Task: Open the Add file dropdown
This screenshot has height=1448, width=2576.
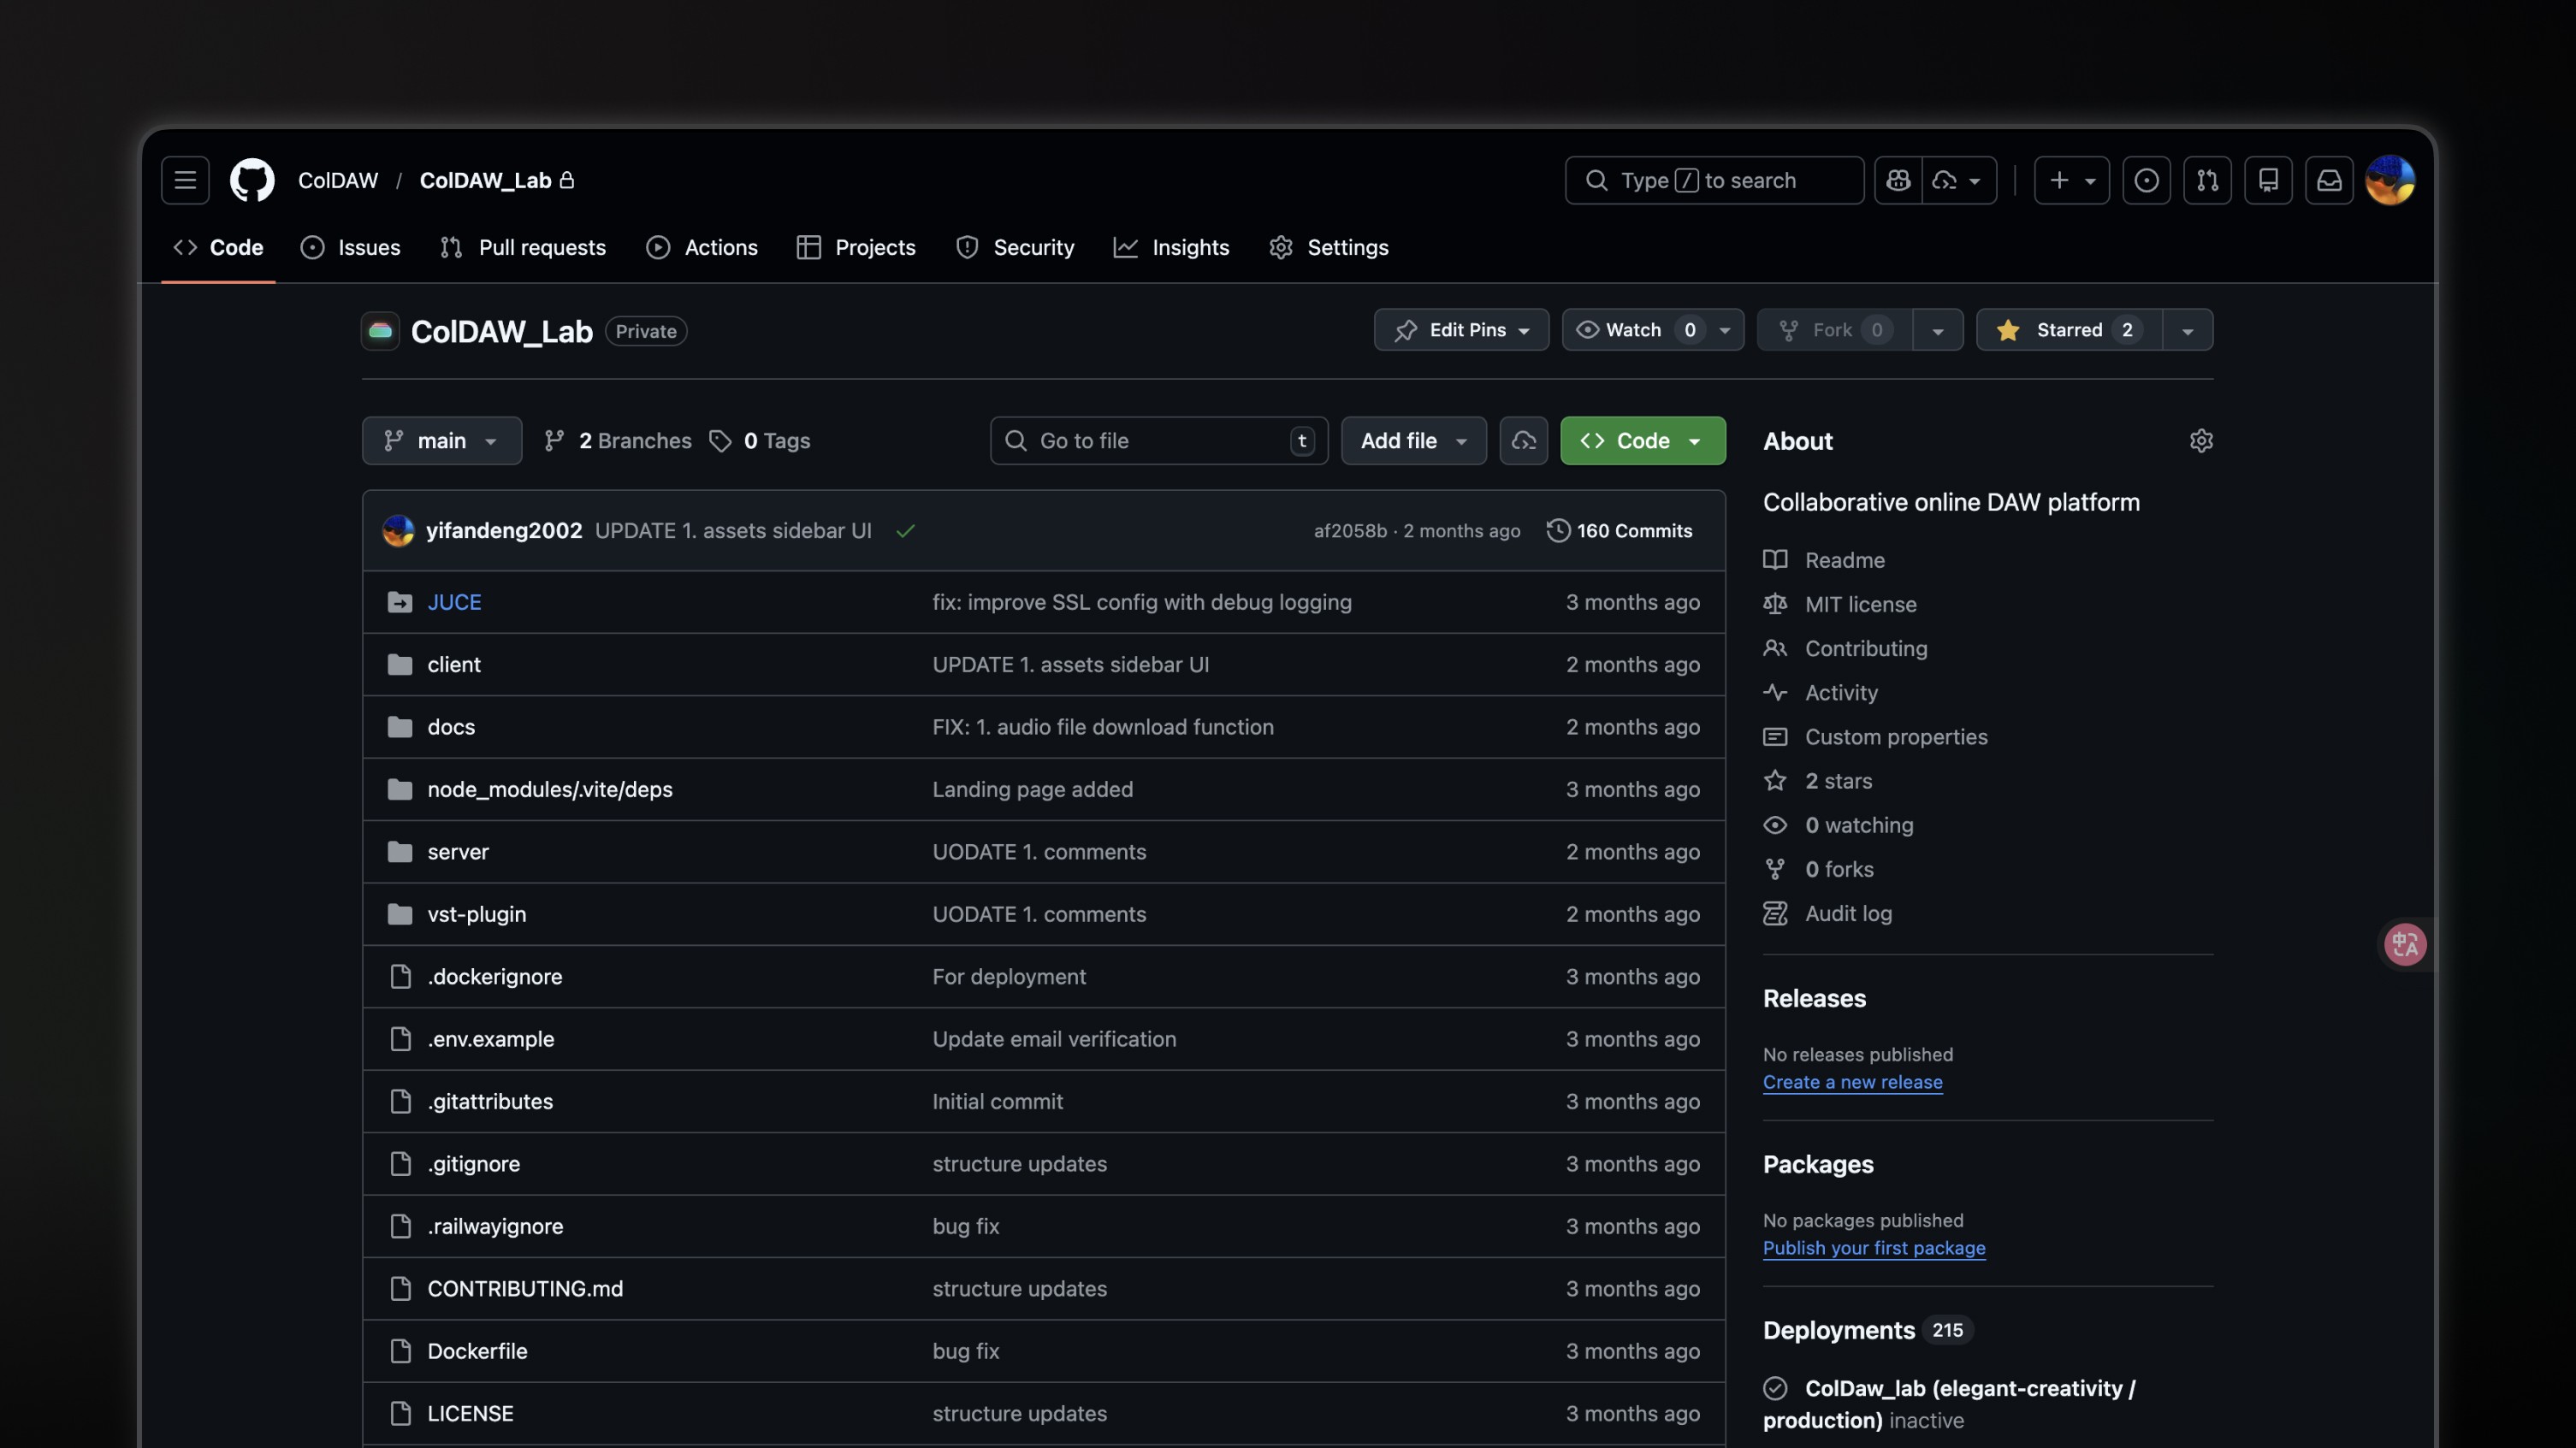Action: [x=1413, y=441]
